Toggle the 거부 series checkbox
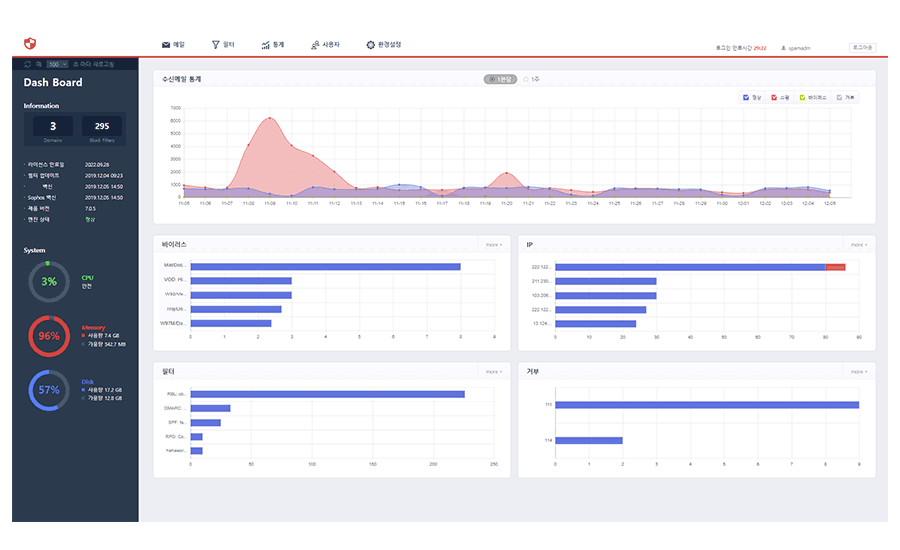 839,98
